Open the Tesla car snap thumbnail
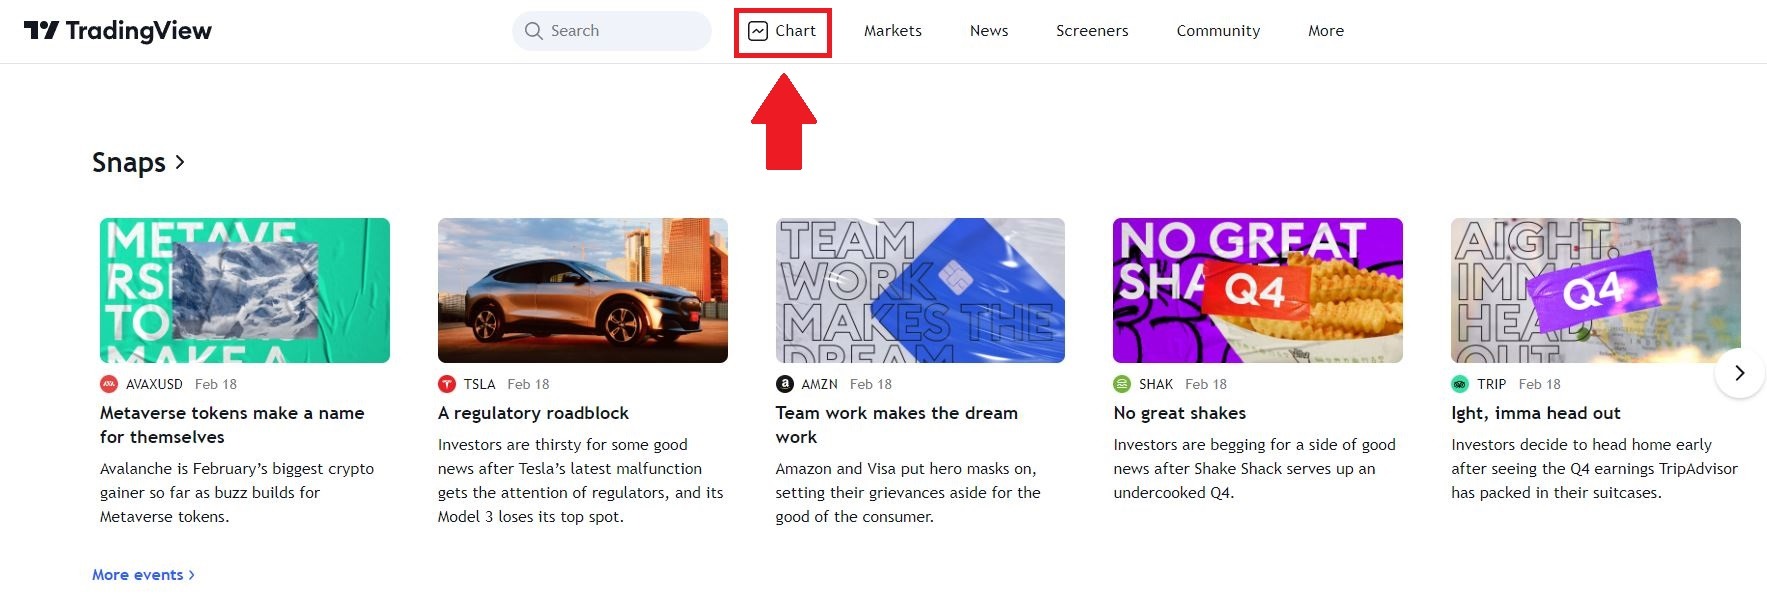The image size is (1767, 616). coord(583,290)
